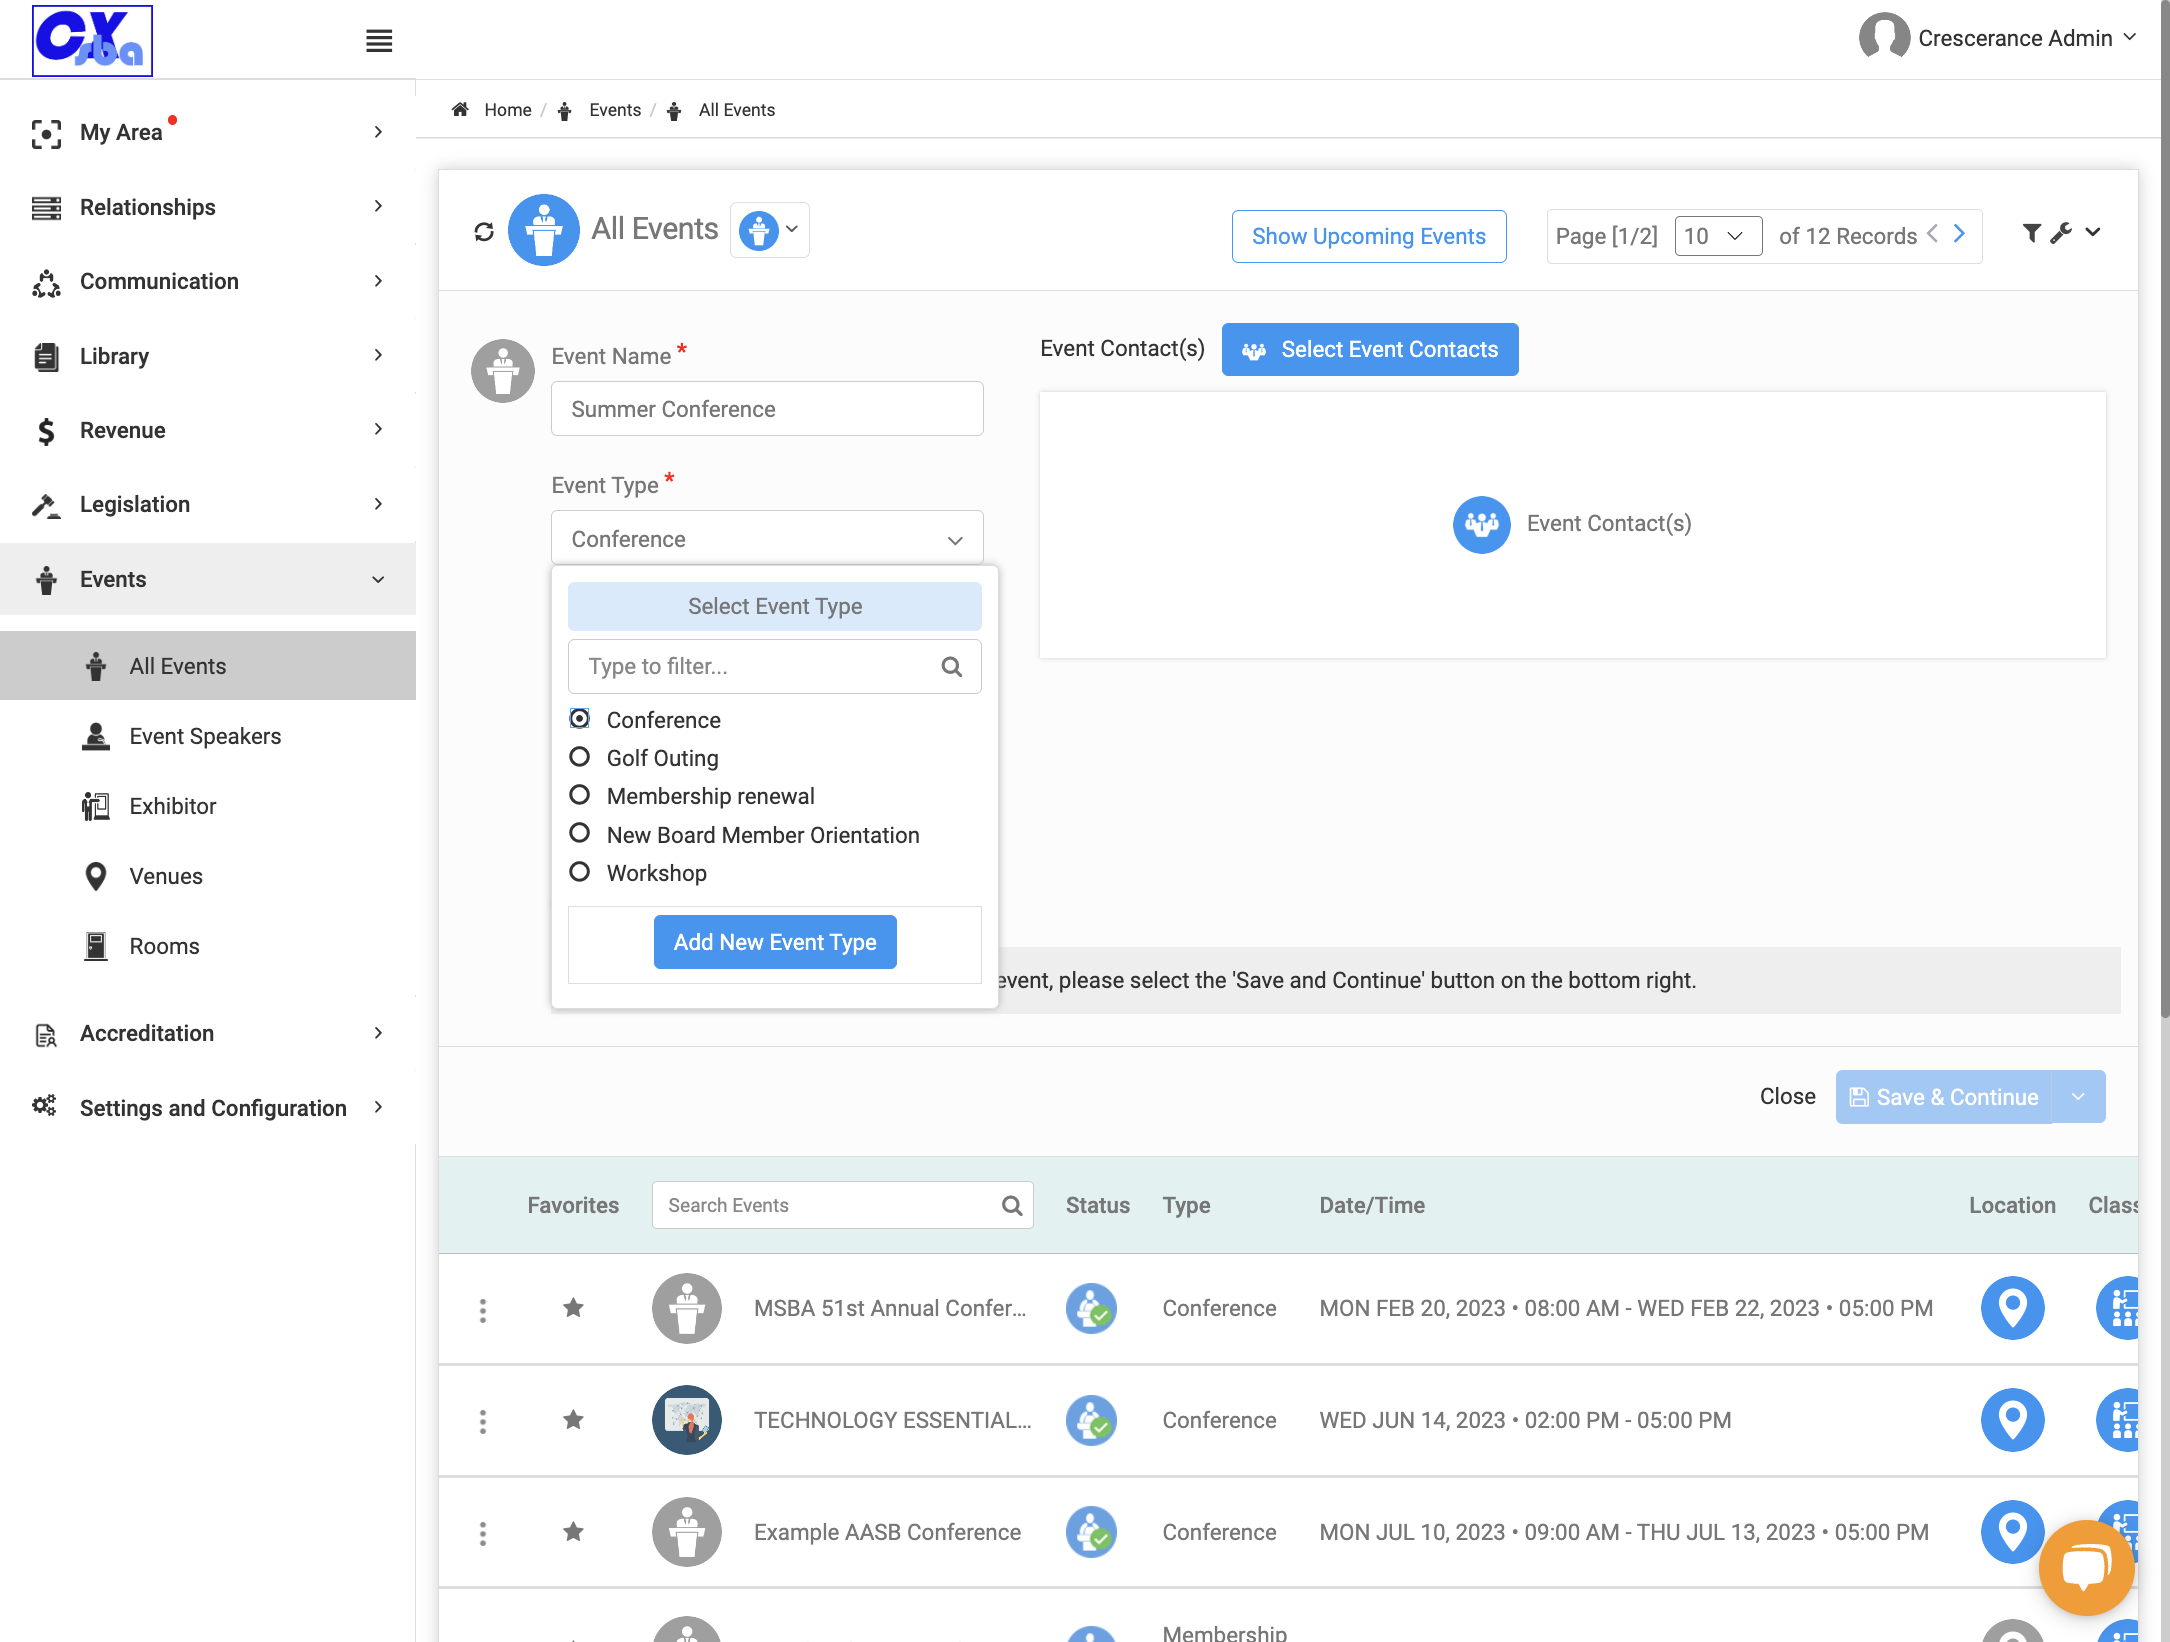Image resolution: width=2170 pixels, height=1642 pixels.
Task: Expand the toolbar options chevron
Action: coord(2093,233)
